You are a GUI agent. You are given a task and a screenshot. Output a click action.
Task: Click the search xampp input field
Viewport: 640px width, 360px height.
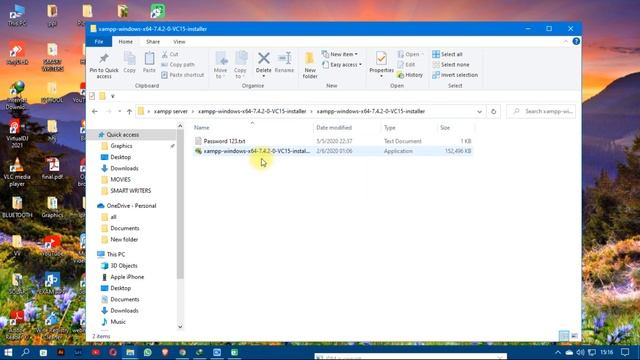541,111
